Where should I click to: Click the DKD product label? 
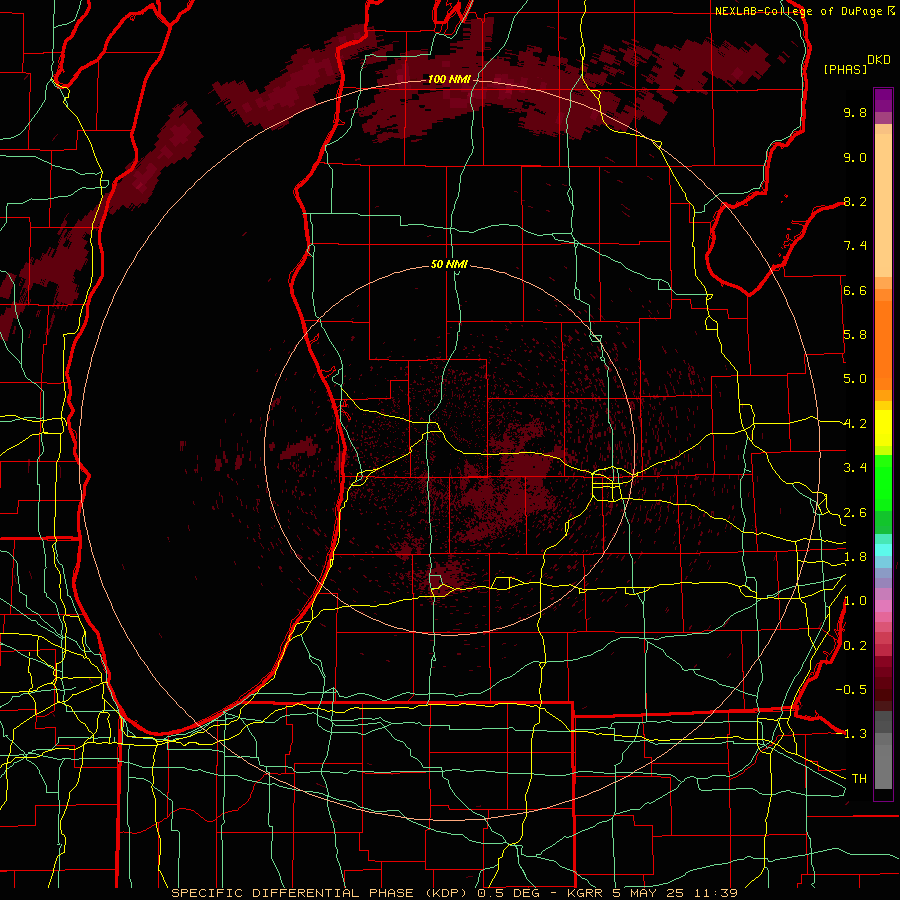click(x=879, y=60)
